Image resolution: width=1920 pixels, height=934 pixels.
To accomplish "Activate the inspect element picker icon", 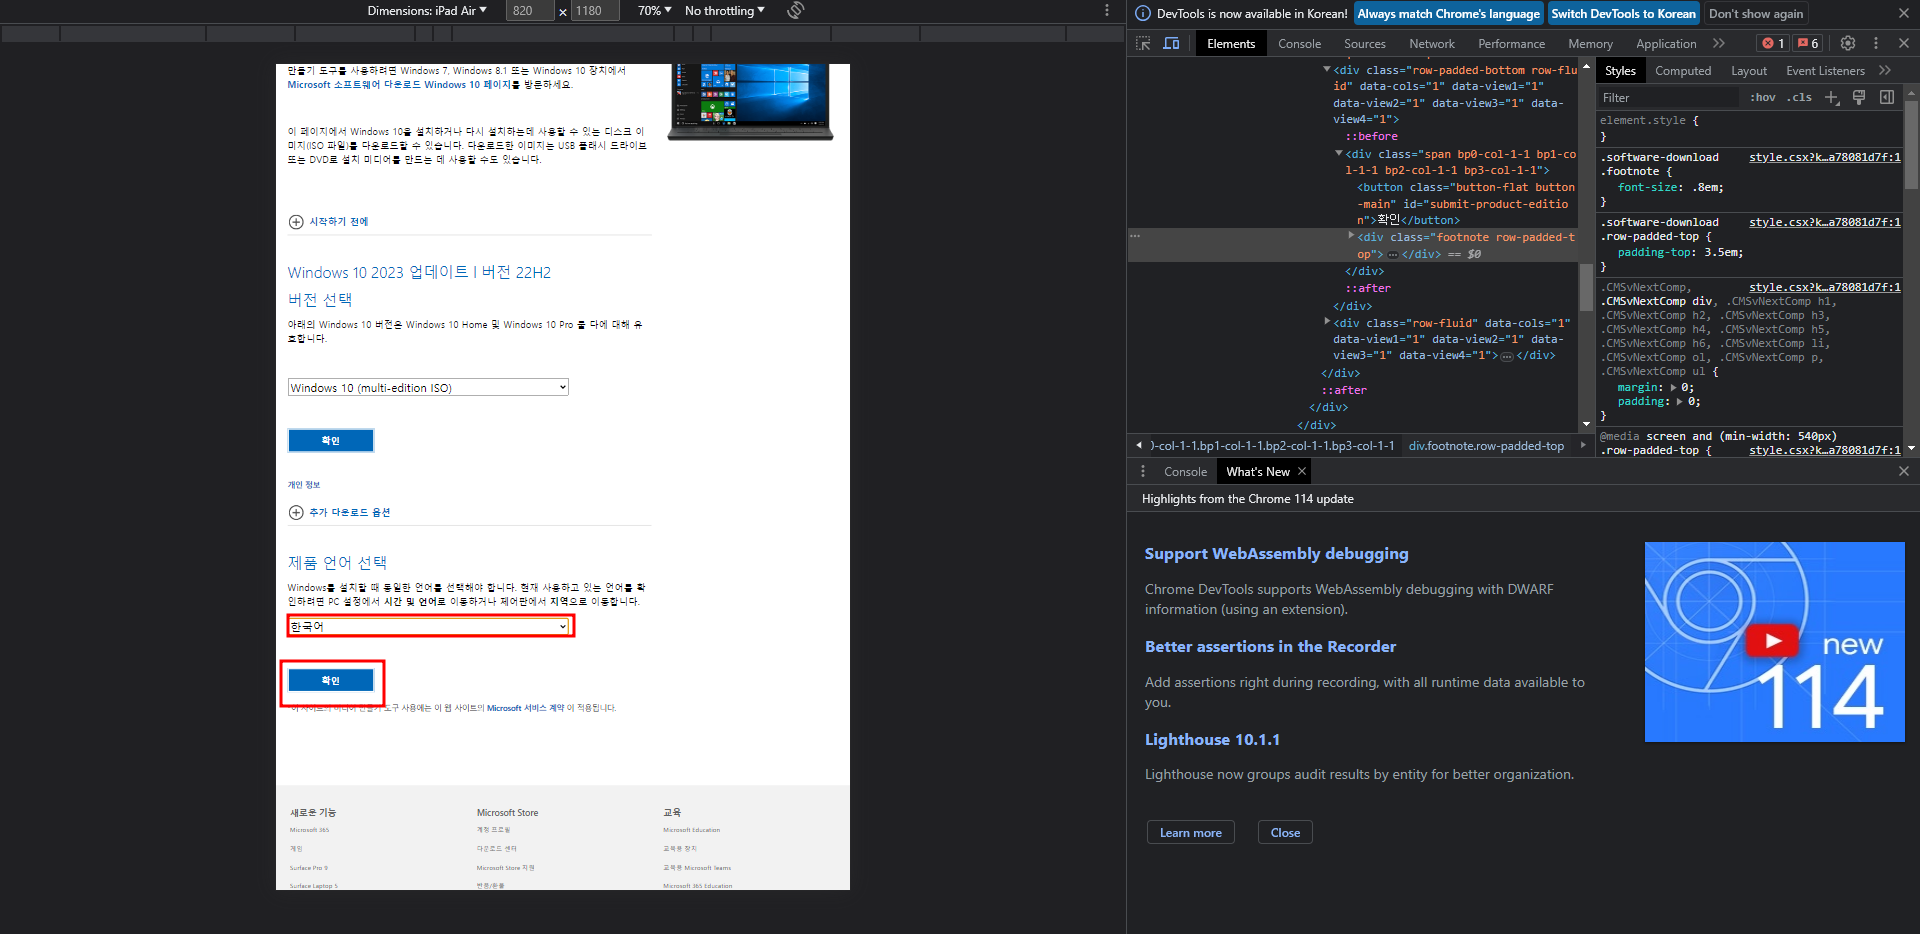I will point(1143,43).
